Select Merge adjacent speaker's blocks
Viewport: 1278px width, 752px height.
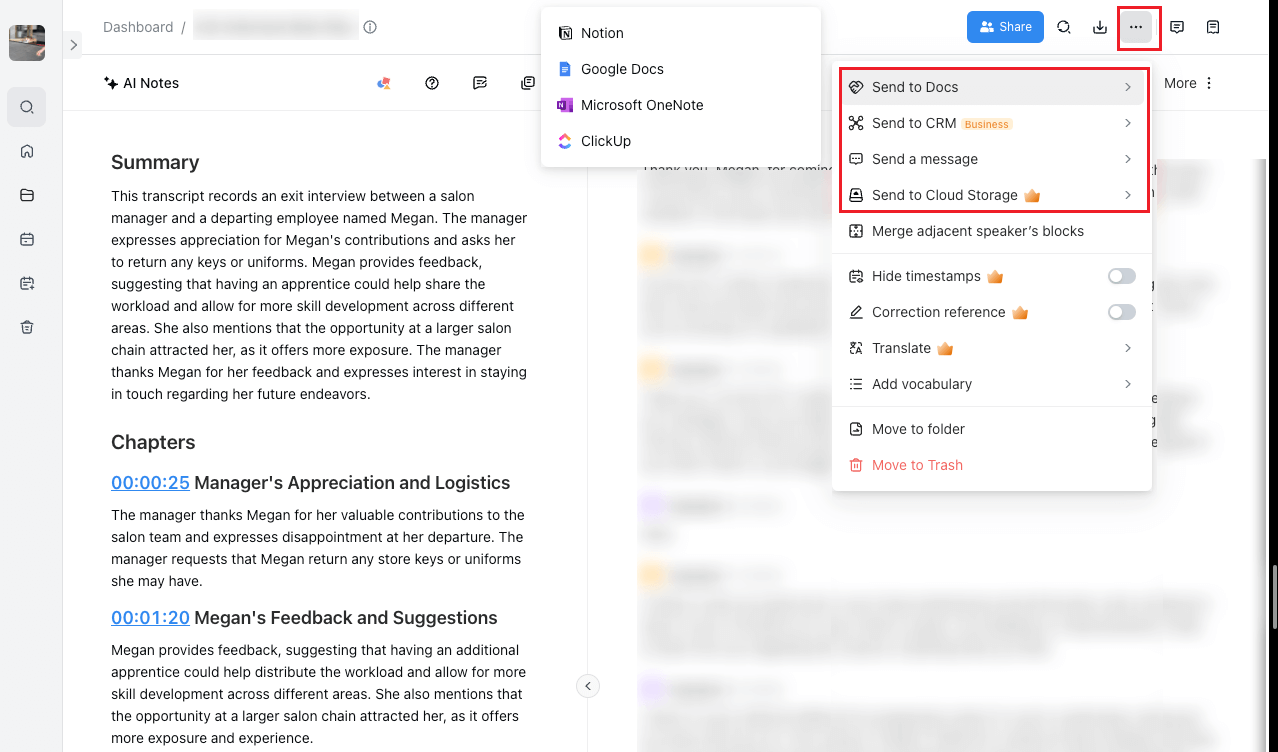(992, 231)
